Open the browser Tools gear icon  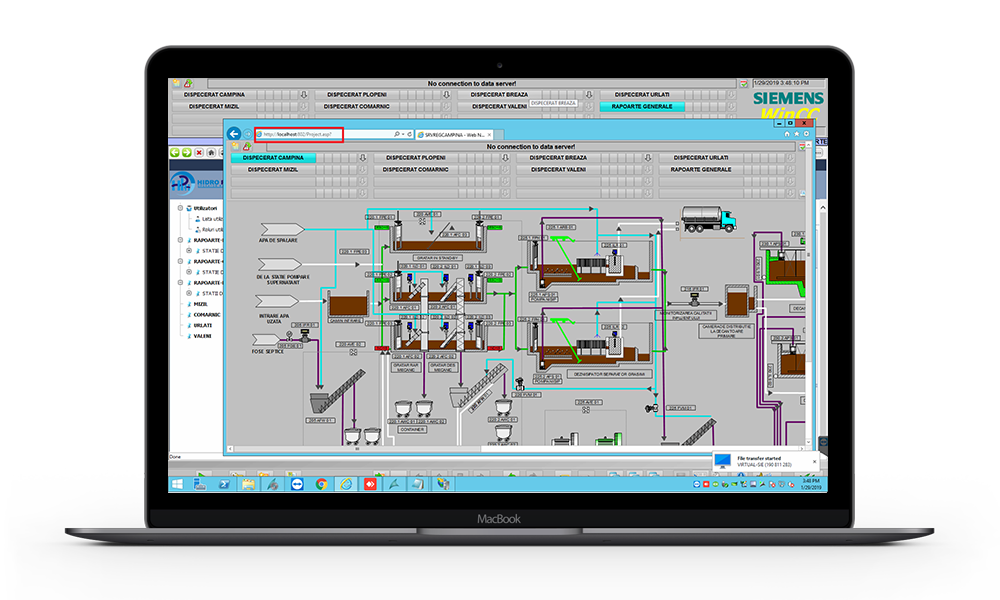point(806,134)
